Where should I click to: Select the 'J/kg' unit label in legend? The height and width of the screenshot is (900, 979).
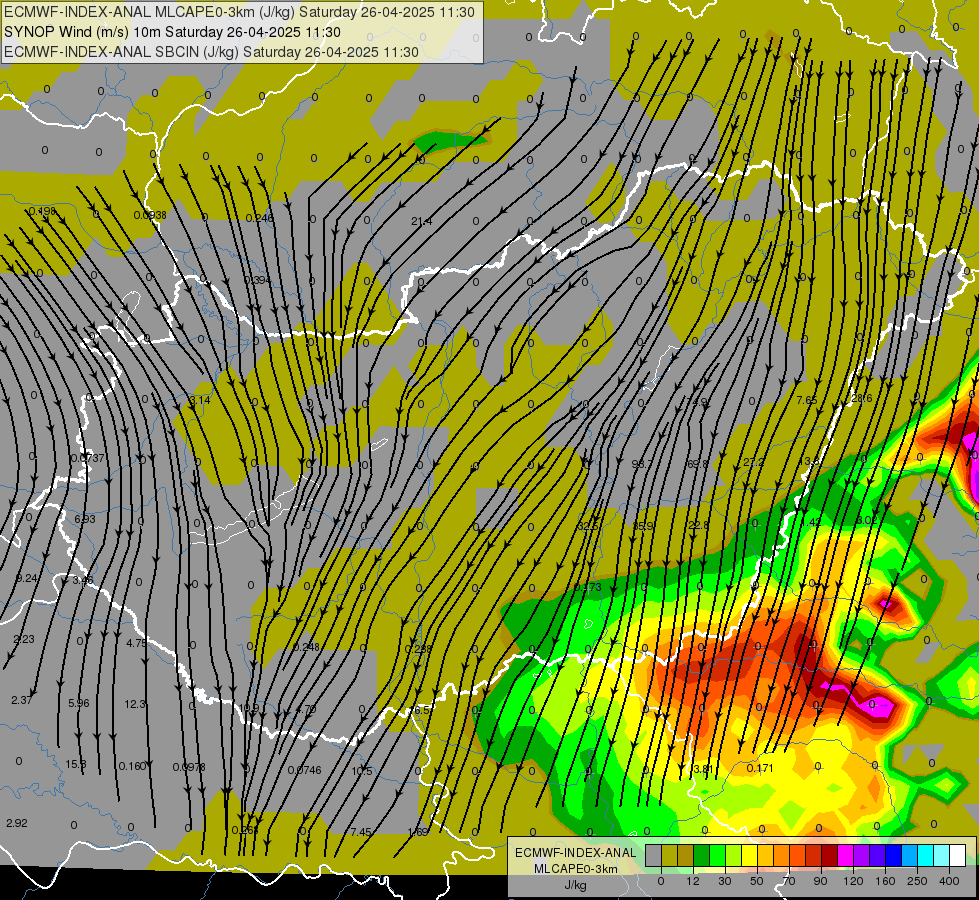tap(576, 884)
